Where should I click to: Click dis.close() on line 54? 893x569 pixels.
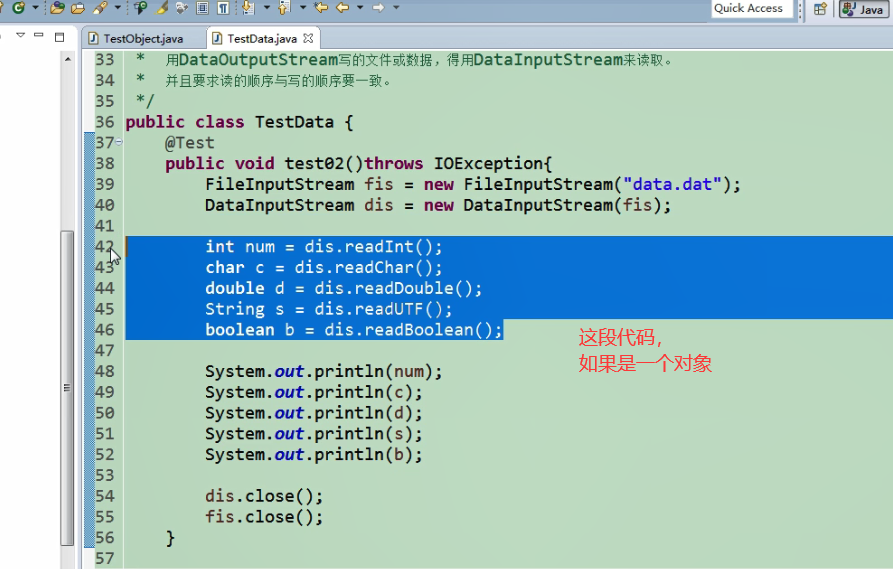pyautogui.click(x=259, y=496)
